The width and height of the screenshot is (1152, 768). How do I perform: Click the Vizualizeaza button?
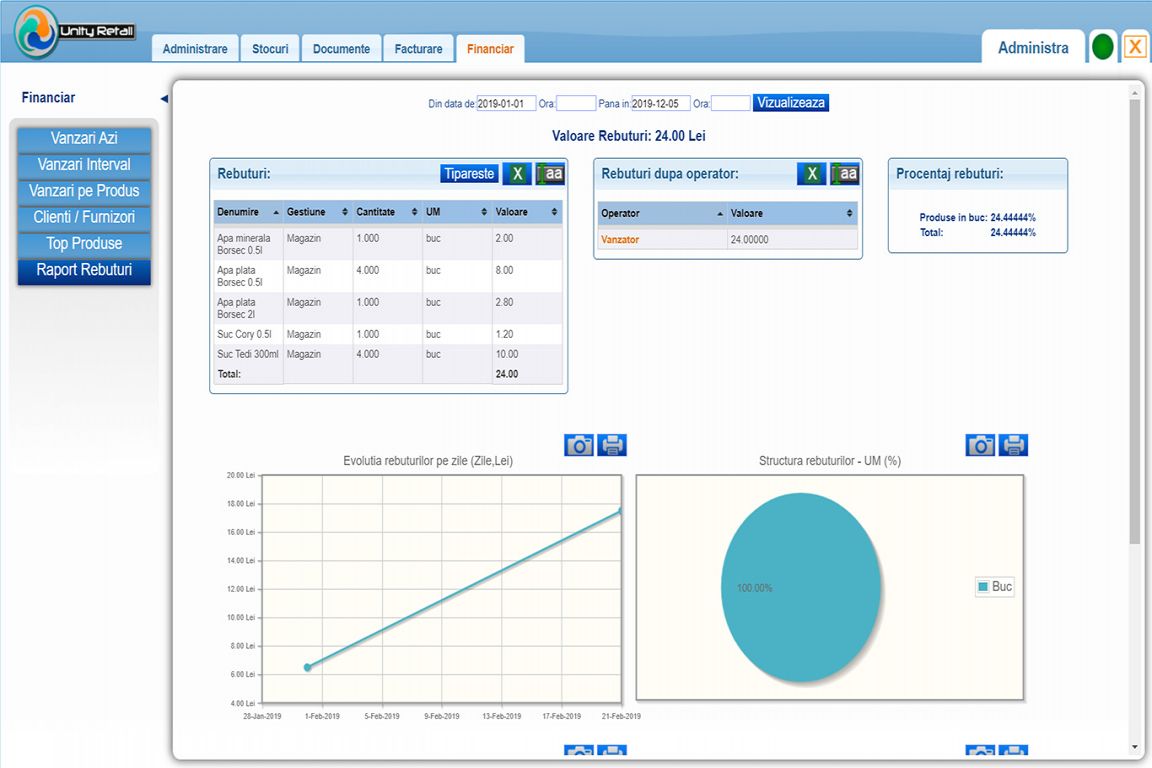click(791, 103)
